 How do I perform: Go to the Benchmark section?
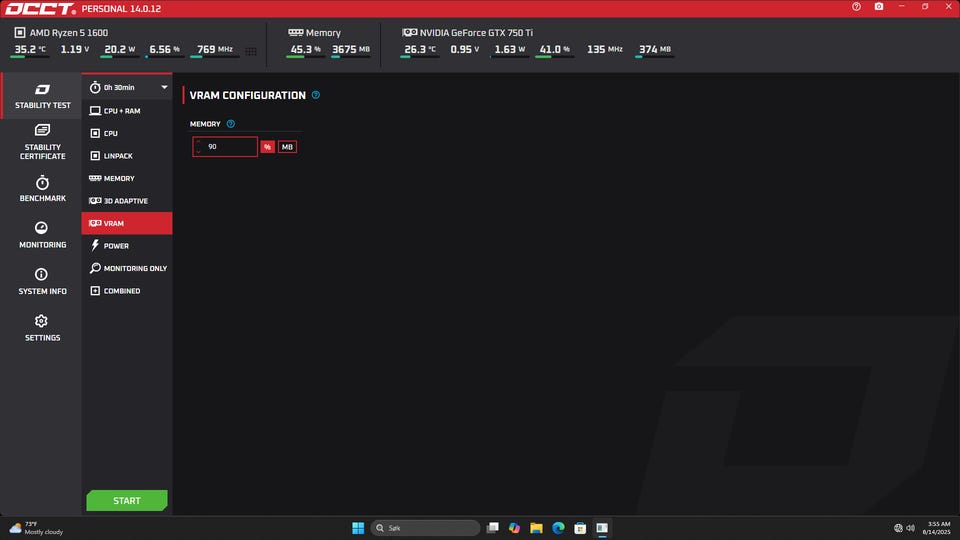point(42,189)
